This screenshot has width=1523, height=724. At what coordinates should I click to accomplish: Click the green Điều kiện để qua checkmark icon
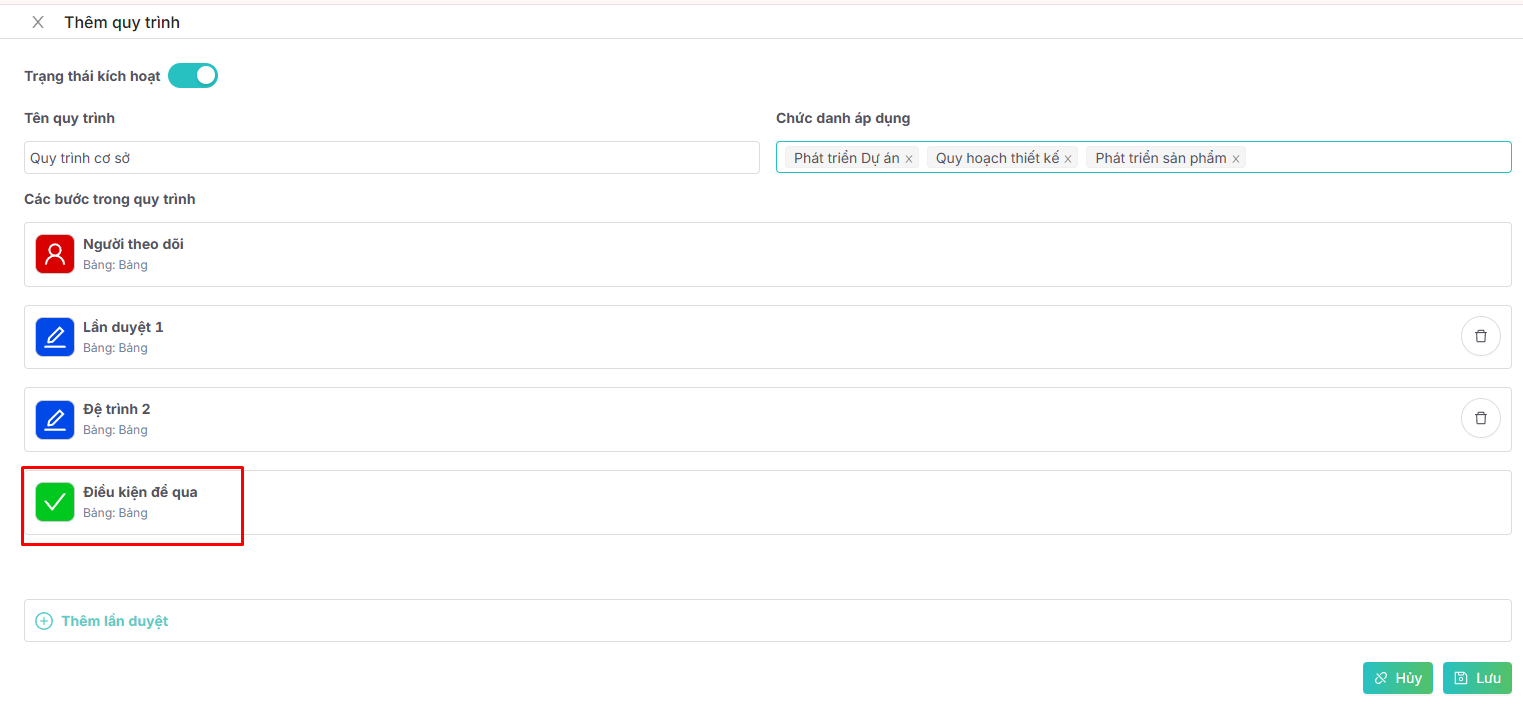55,502
